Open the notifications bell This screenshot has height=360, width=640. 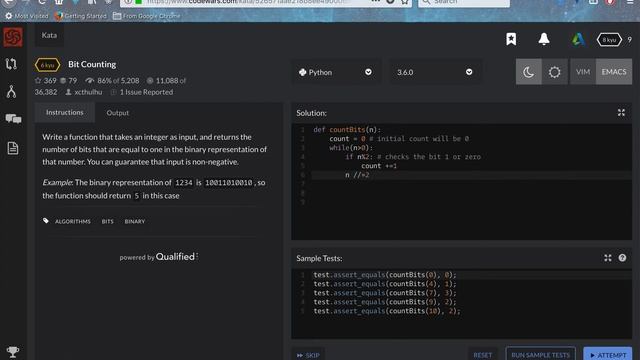[x=544, y=39]
